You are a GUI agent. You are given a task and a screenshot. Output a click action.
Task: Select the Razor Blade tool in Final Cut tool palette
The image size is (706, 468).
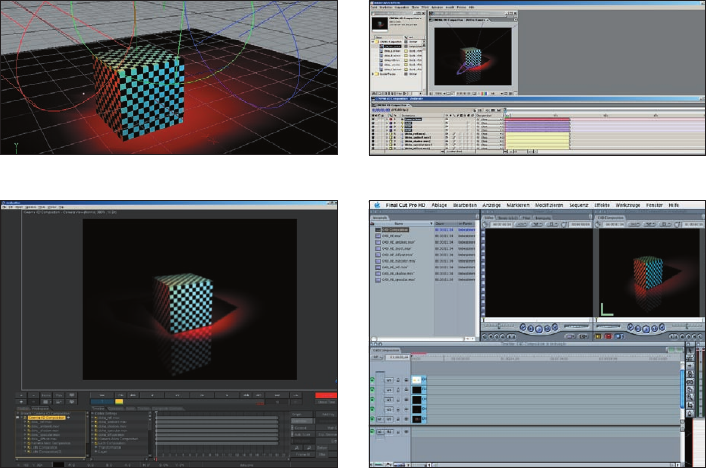click(690, 390)
